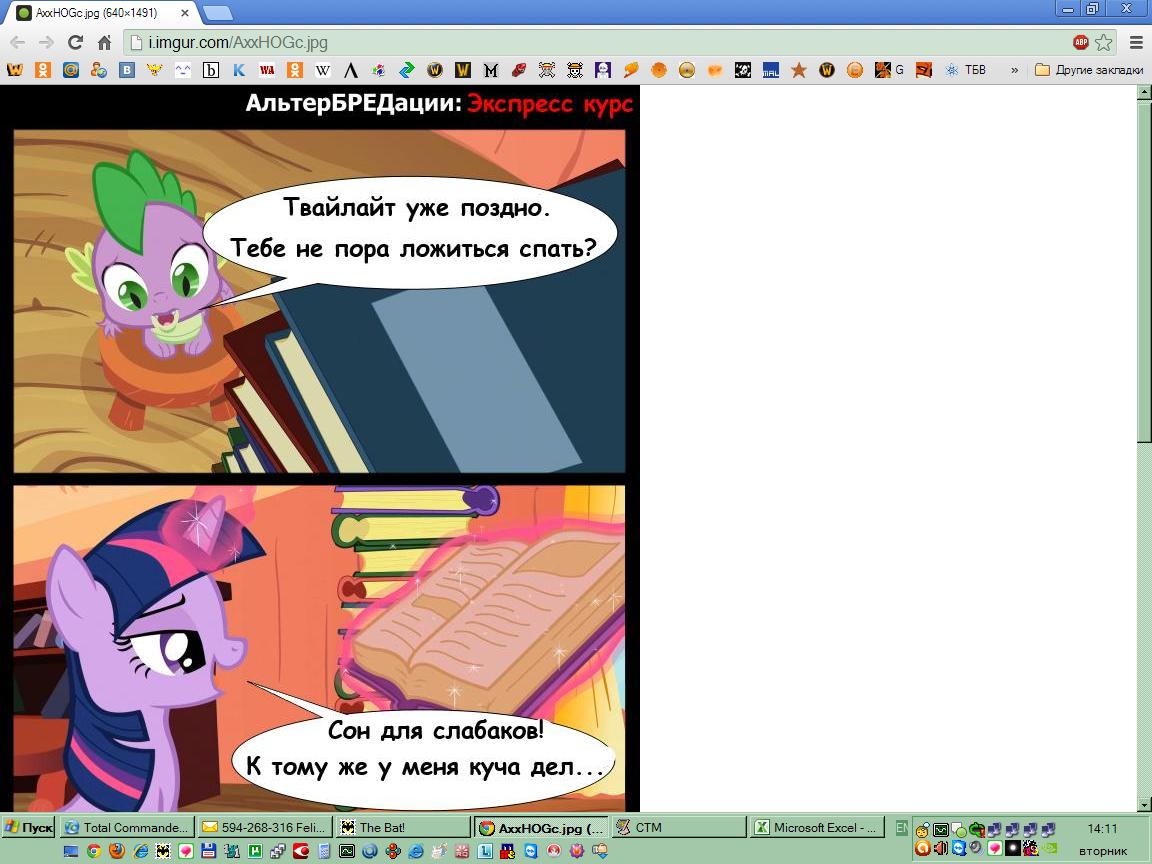Open the Odnoklassniki bookmark next to the first W
Image resolution: width=1152 pixels, height=864 pixels.
[x=43, y=70]
